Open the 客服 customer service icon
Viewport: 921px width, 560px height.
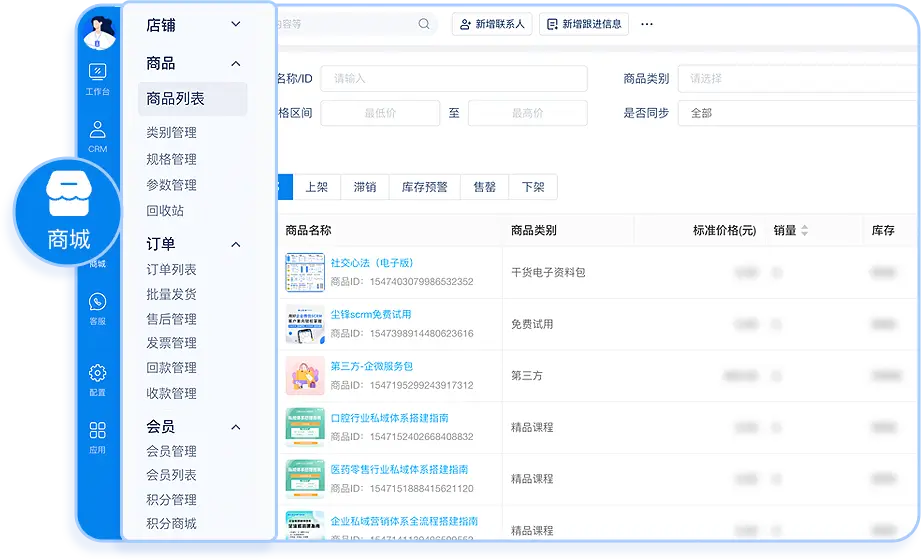click(x=97, y=307)
